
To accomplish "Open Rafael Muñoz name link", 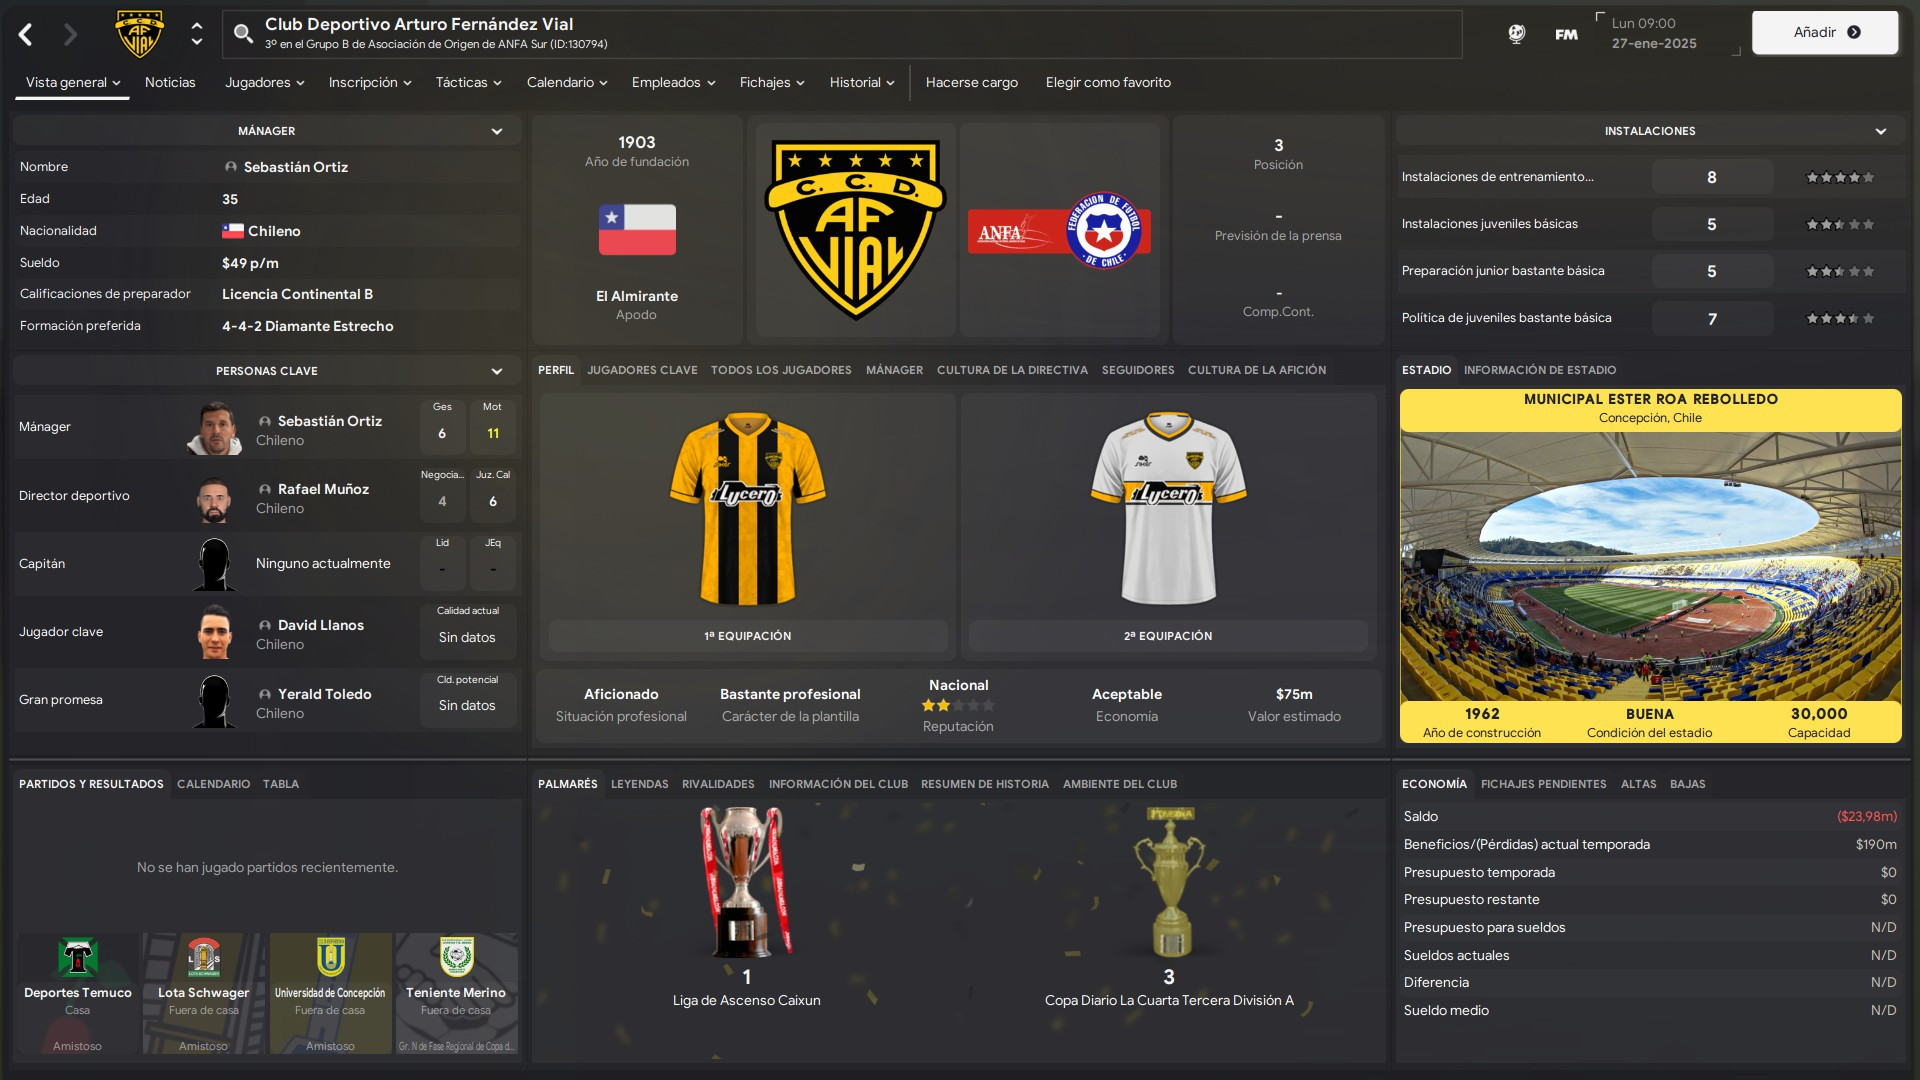I will (323, 489).
